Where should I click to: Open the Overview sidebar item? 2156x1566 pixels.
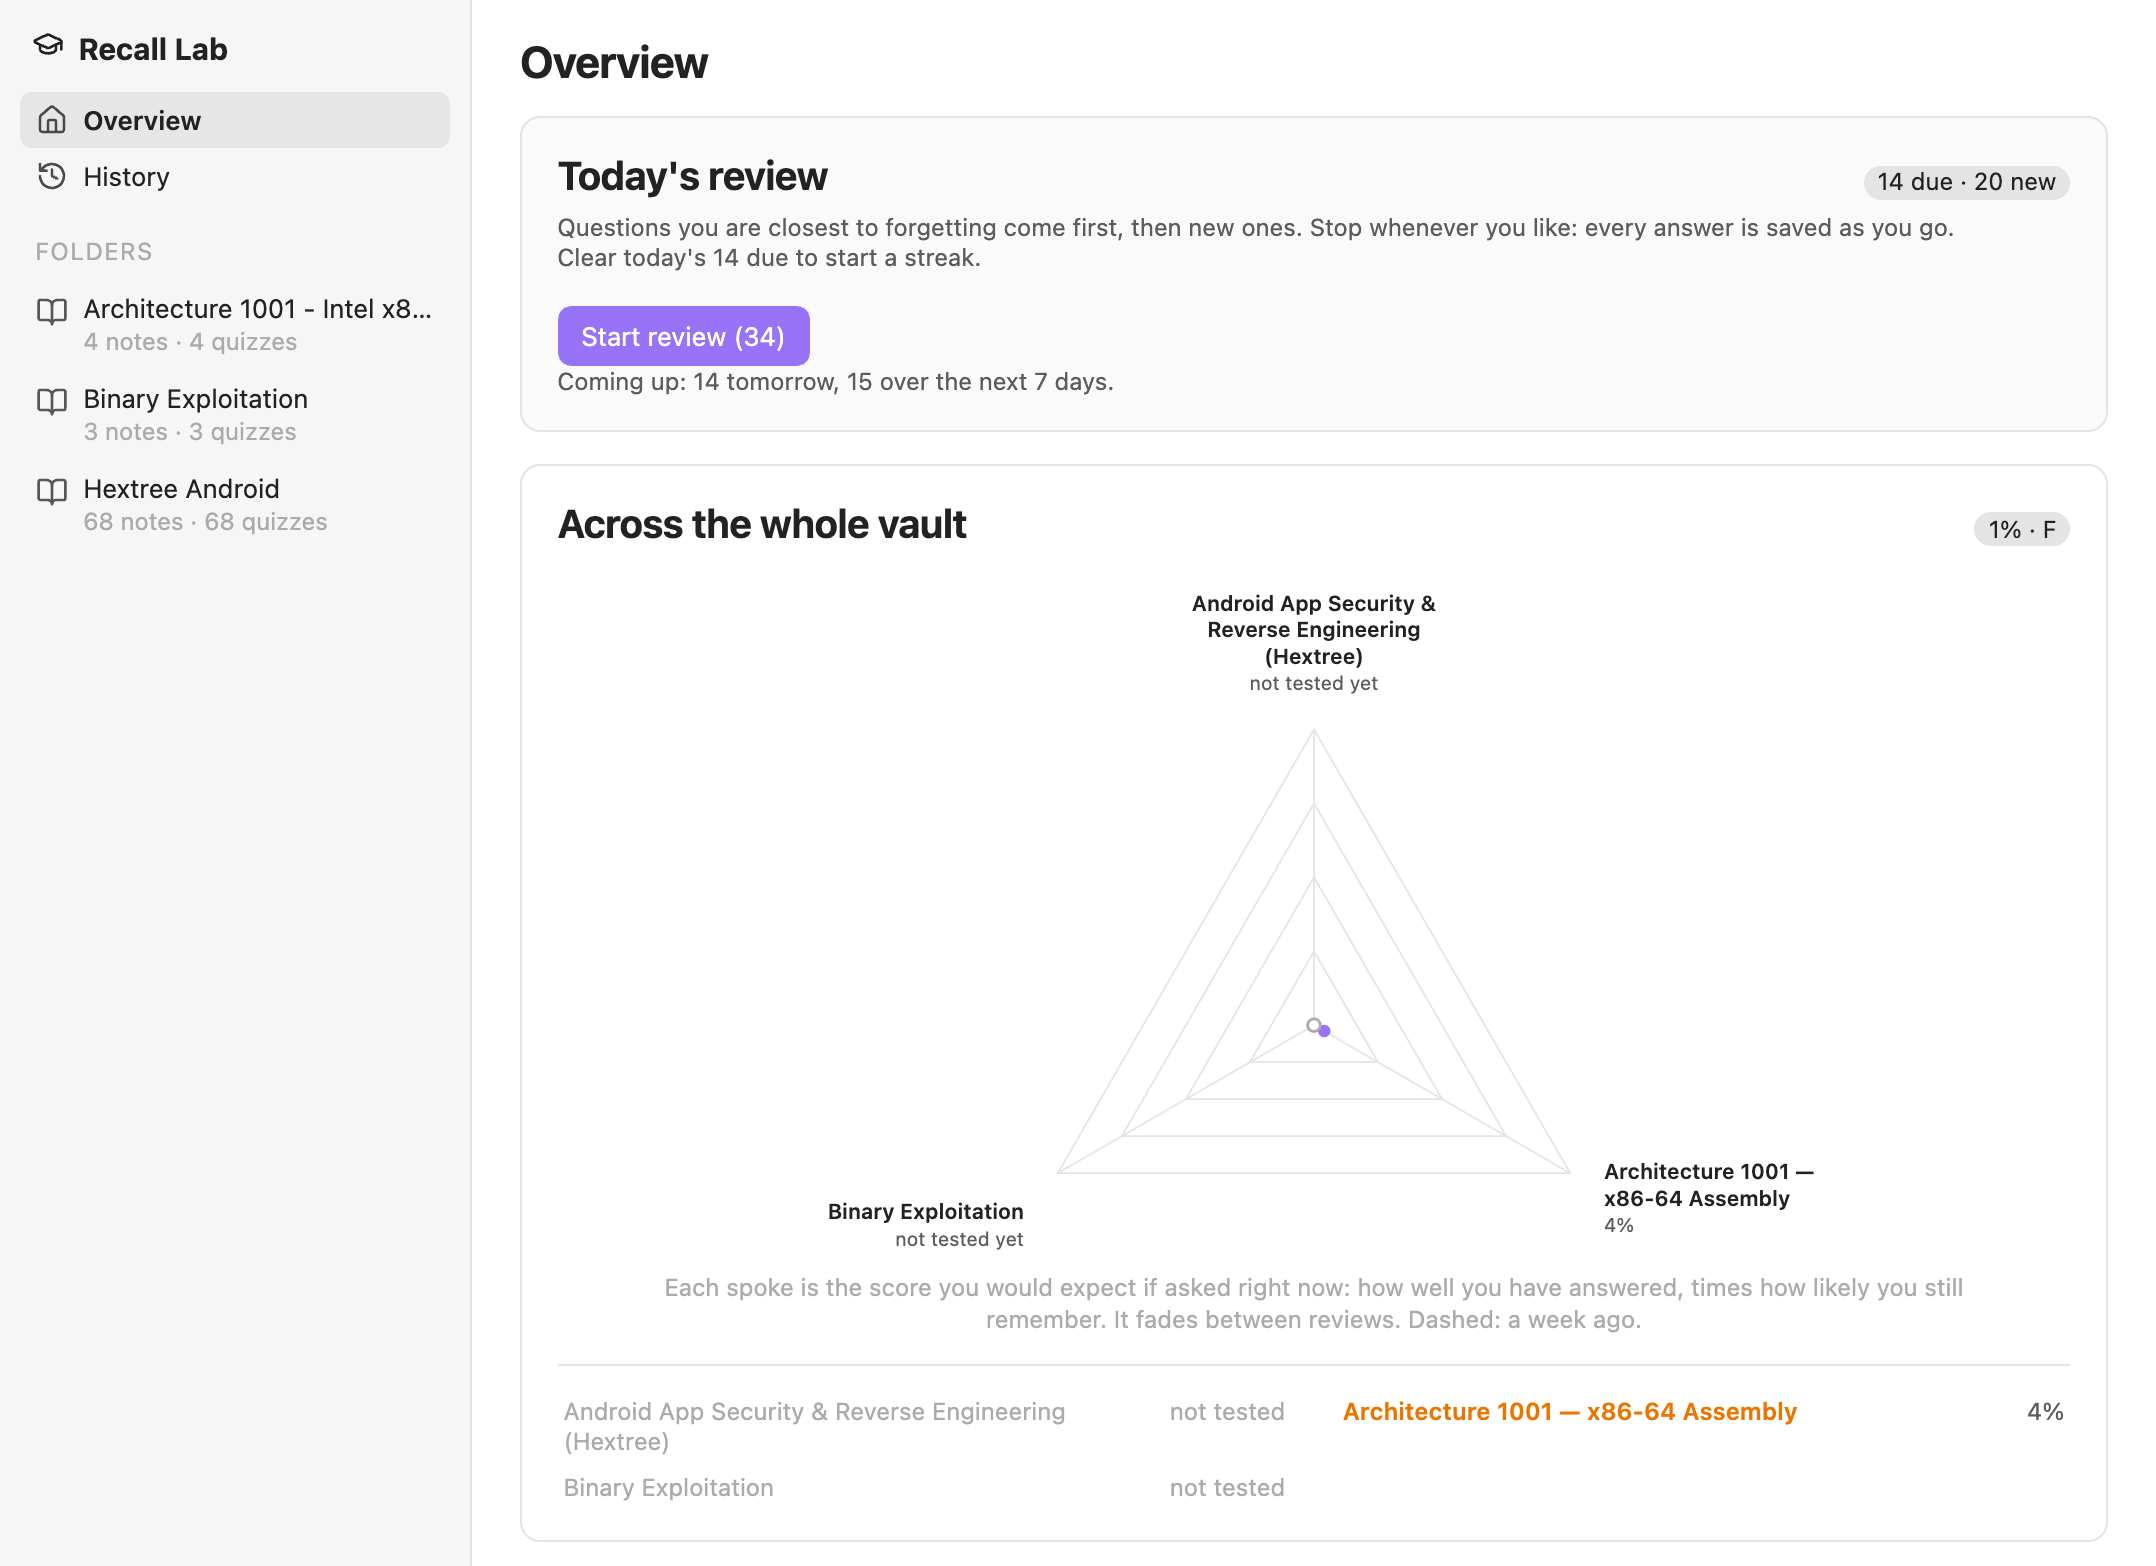pyautogui.click(x=235, y=120)
